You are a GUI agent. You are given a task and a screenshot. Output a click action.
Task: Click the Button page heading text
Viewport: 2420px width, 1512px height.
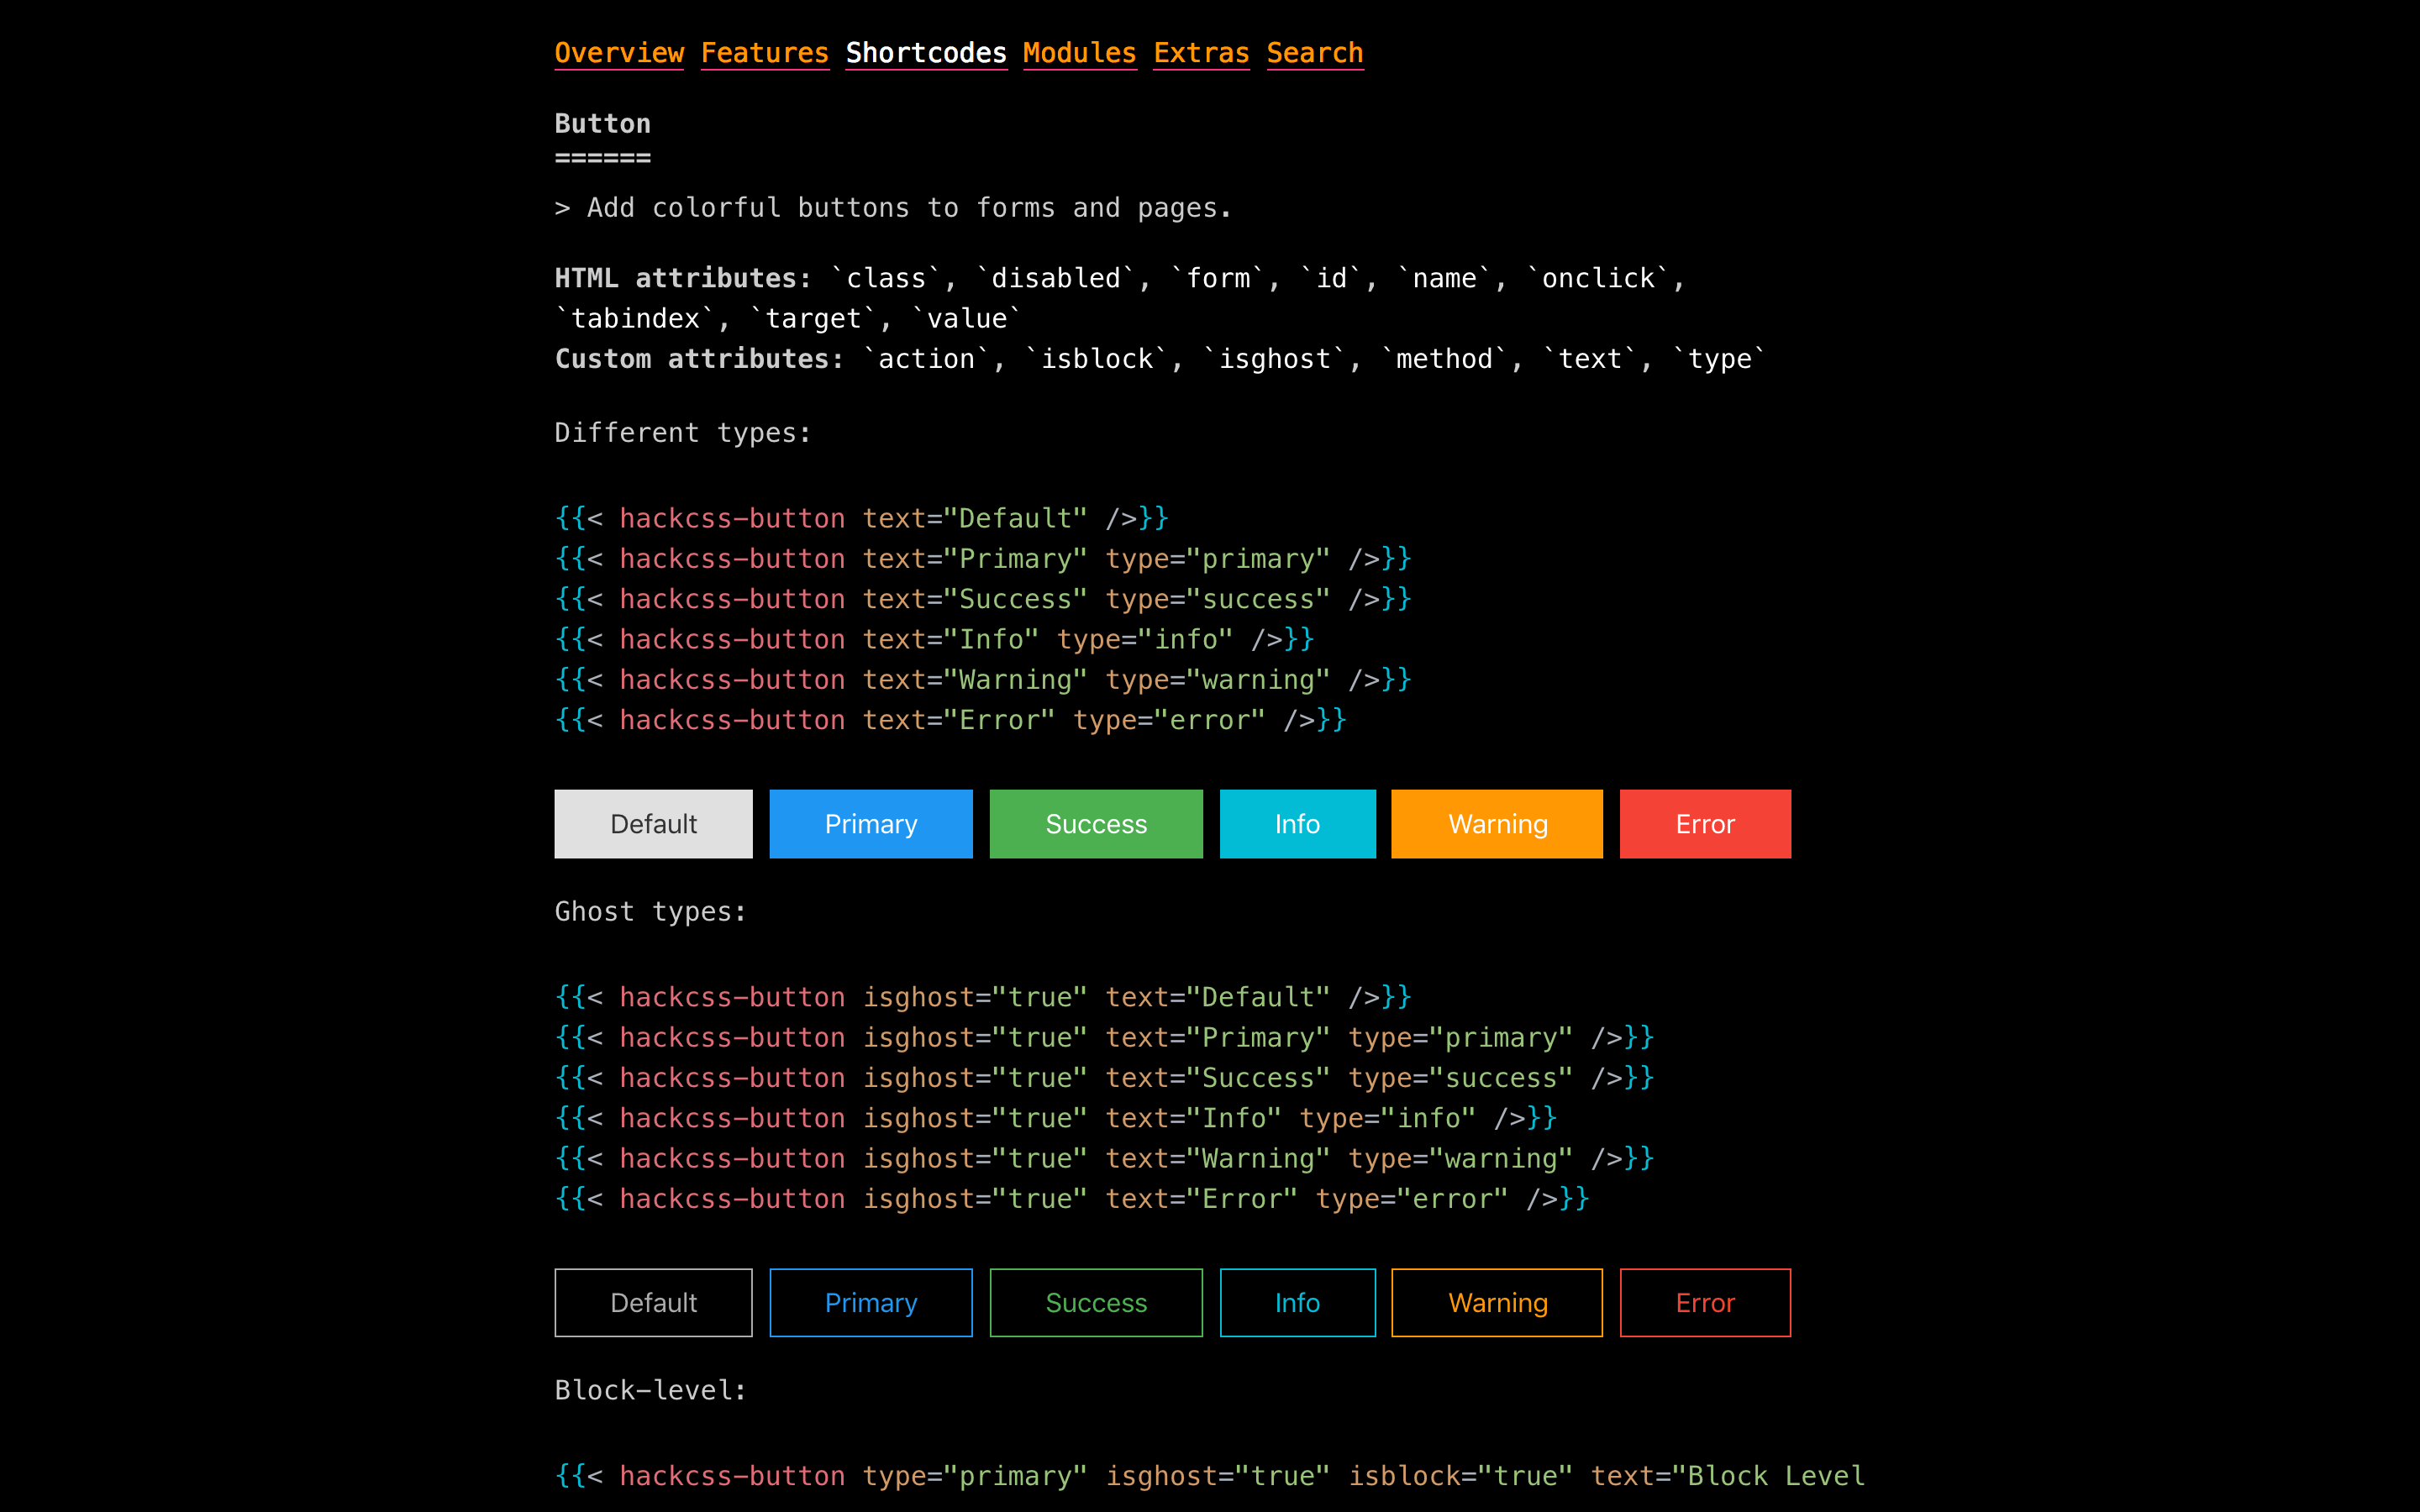[602, 124]
